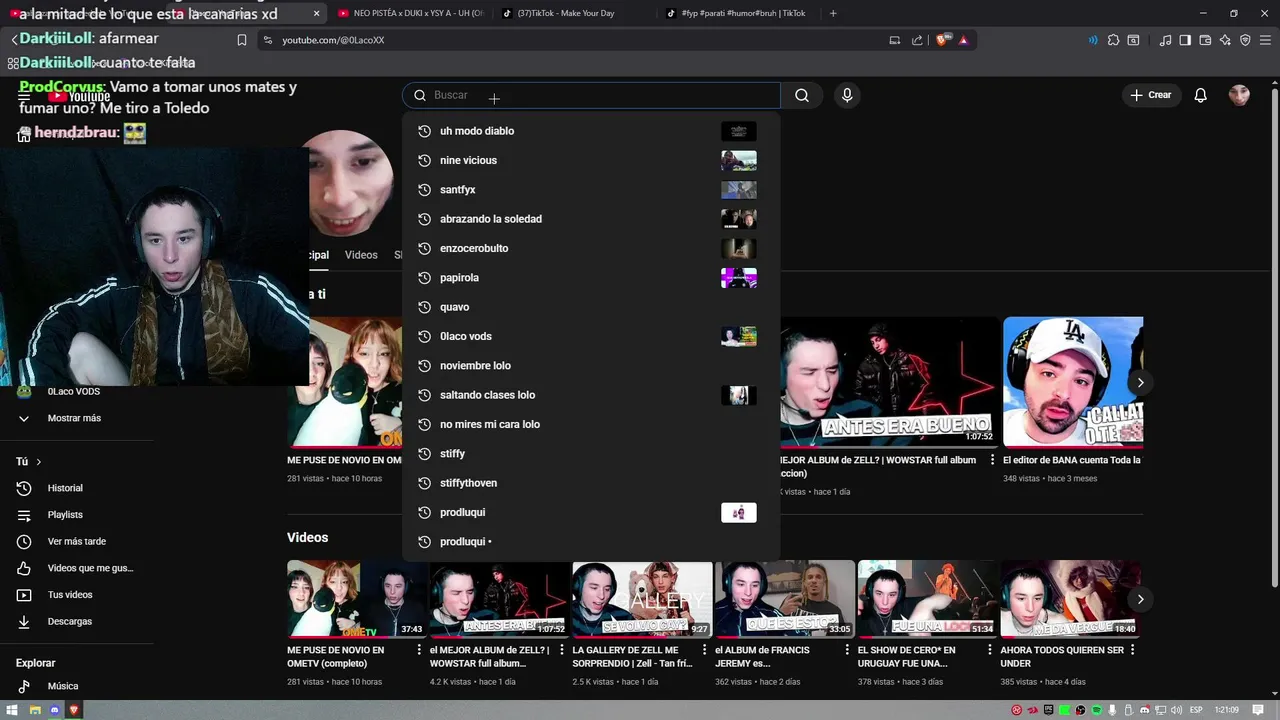1280x720 pixels.
Task: Open YouTube notifications bell
Action: tap(1201, 95)
